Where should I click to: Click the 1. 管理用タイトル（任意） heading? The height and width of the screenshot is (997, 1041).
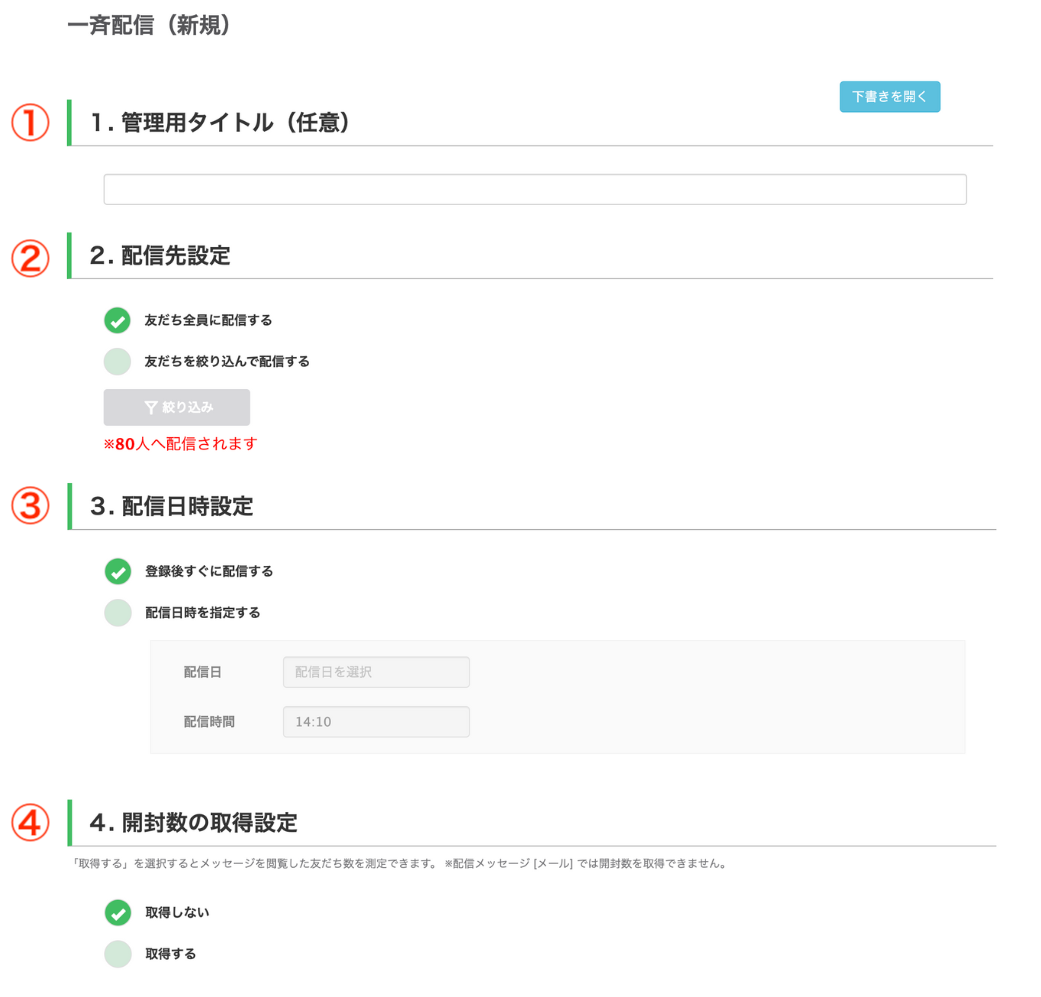click(x=219, y=123)
